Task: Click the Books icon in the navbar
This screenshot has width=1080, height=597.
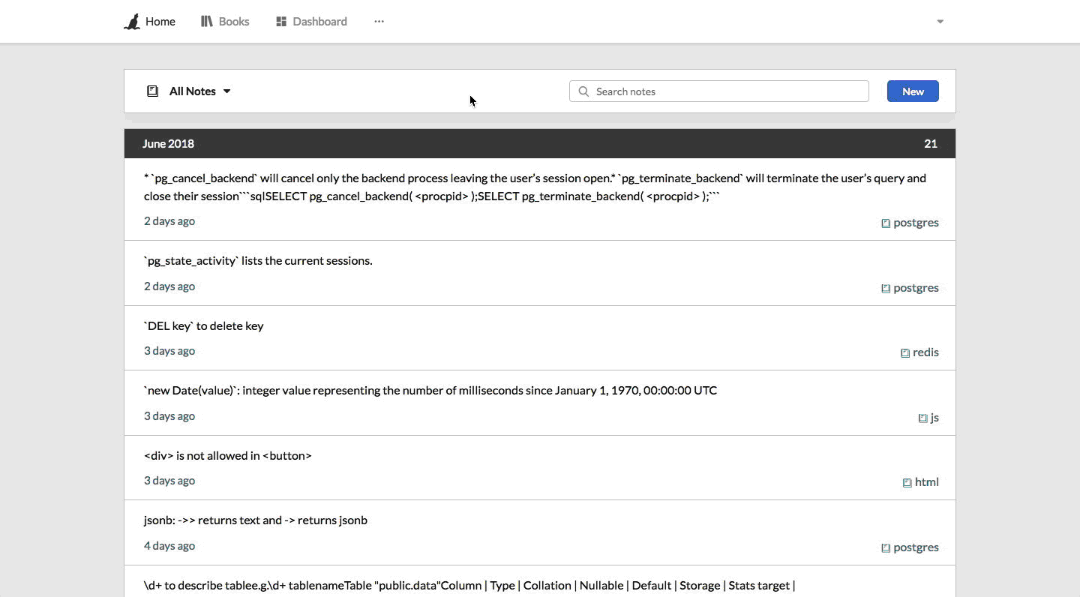Action: tap(207, 21)
